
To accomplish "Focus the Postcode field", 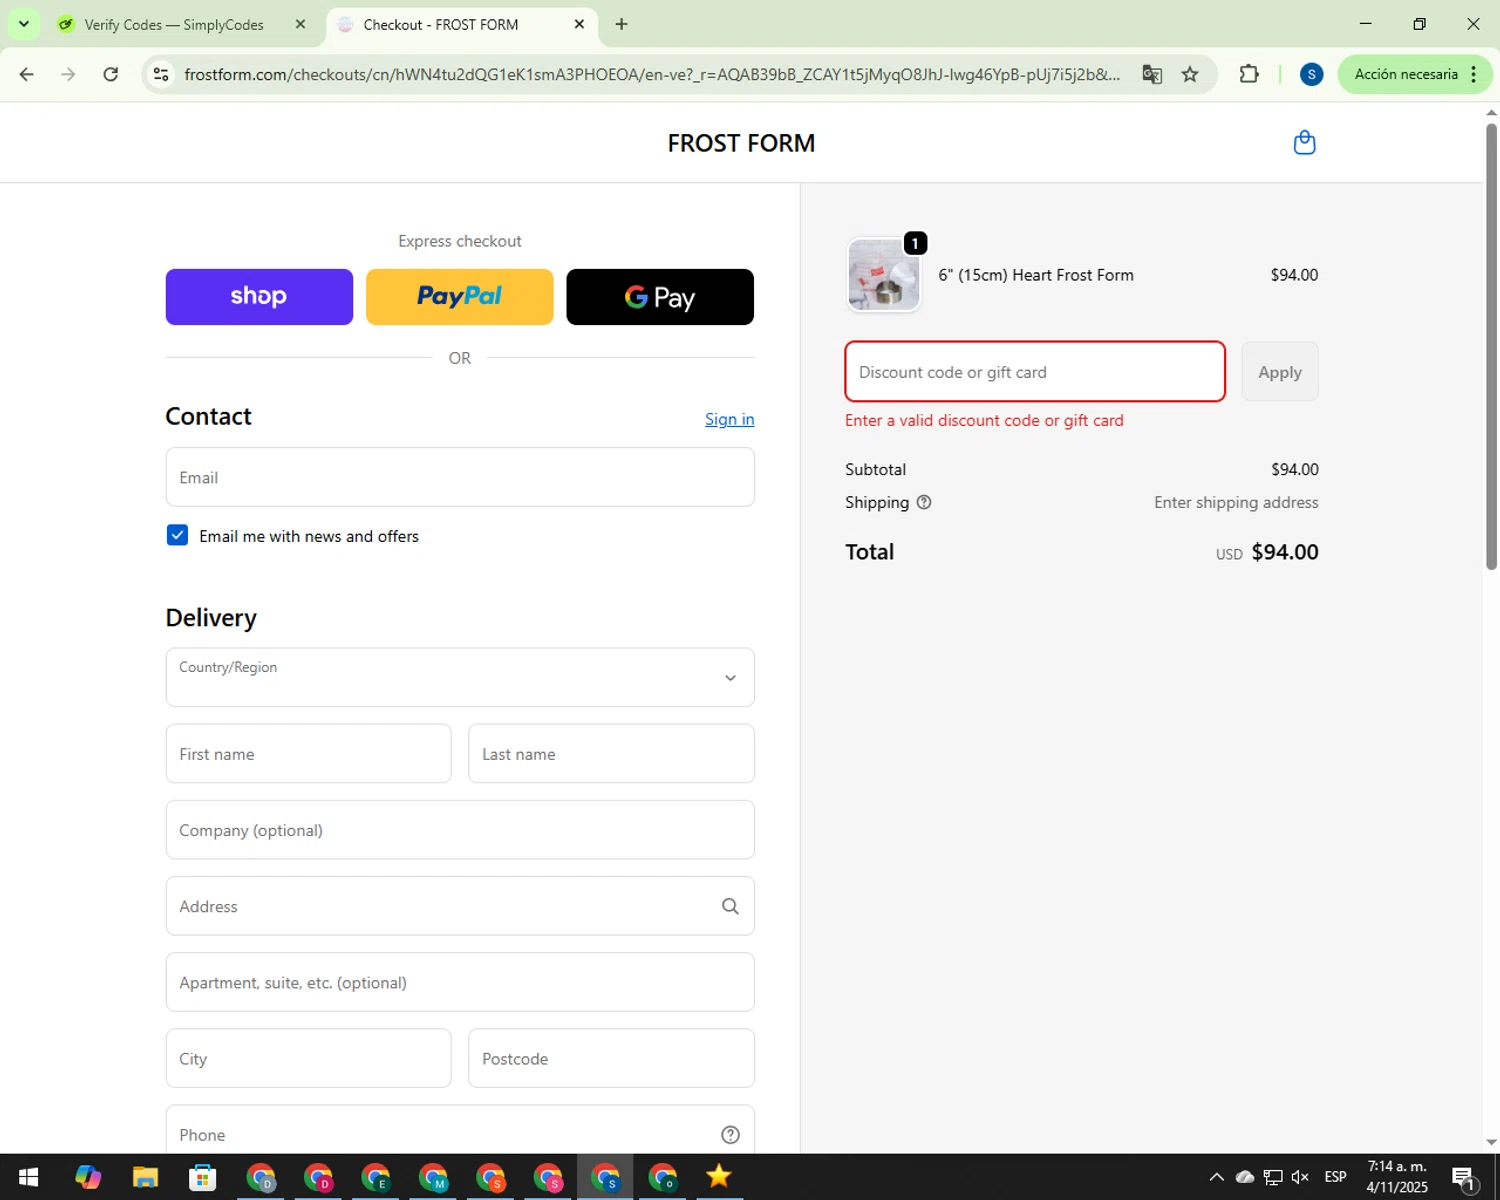I will (611, 1058).
